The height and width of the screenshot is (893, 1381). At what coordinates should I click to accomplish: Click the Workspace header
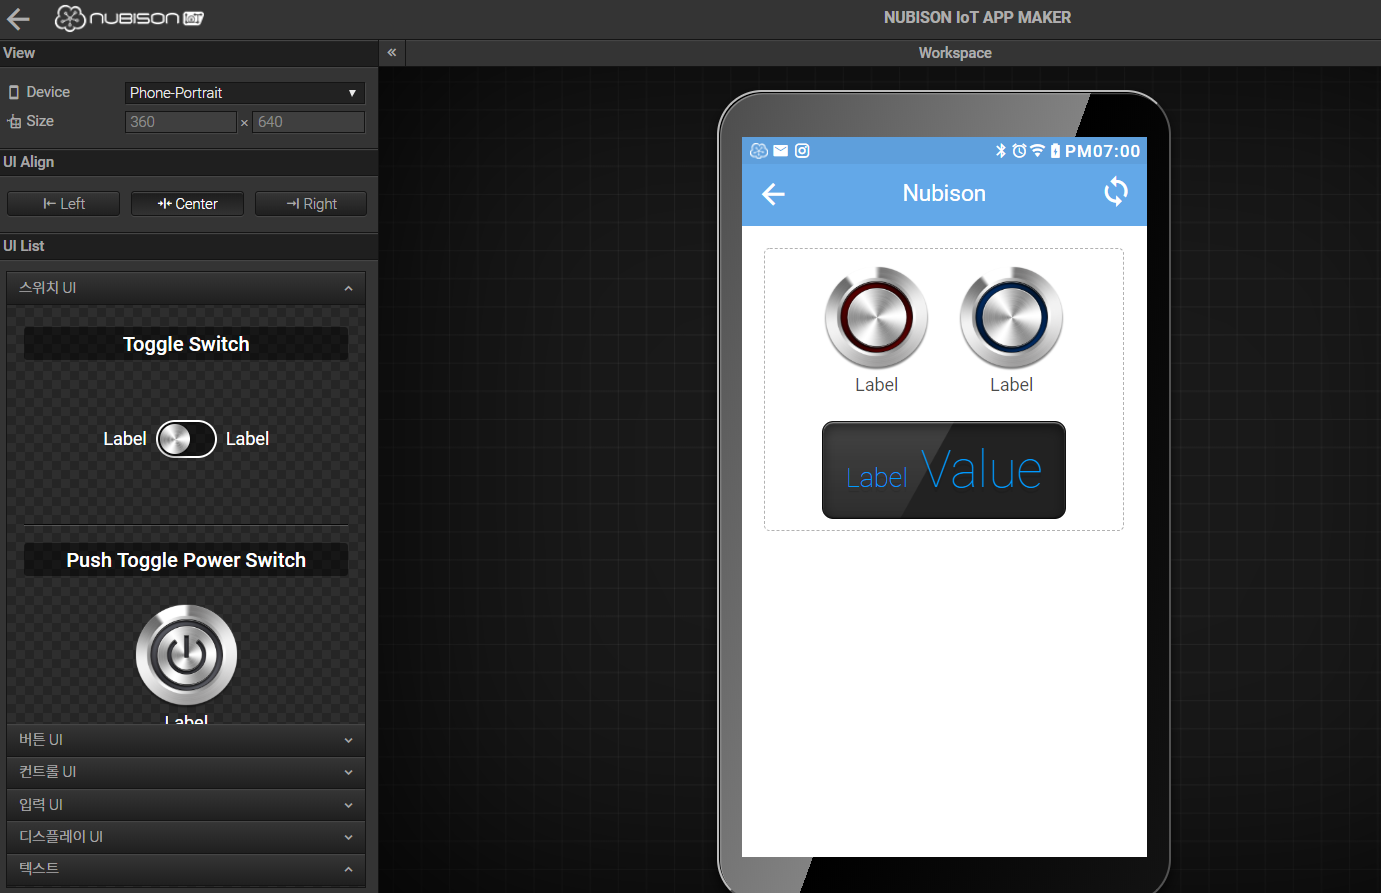pyautogui.click(x=955, y=53)
